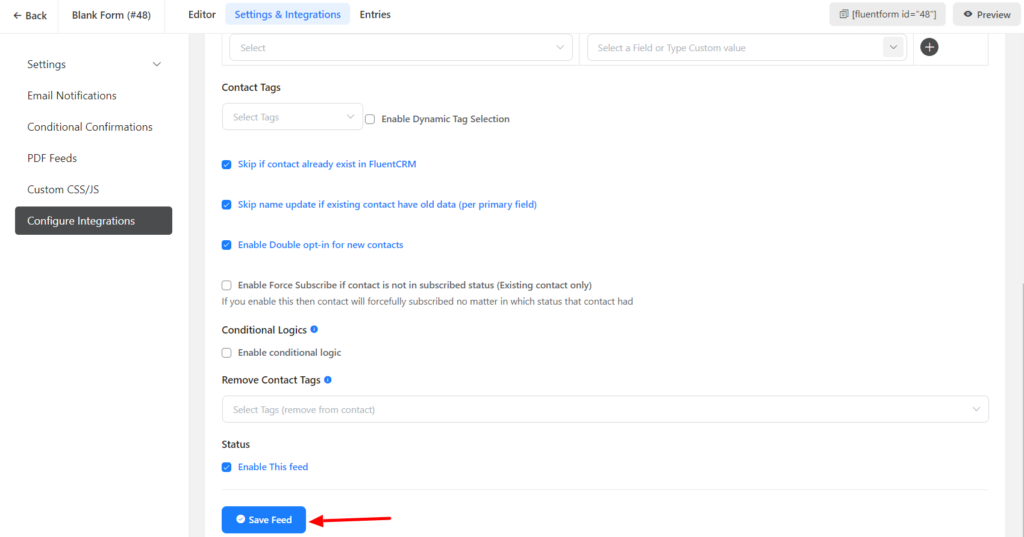Viewport: 1024px width, 537px height.
Task: Open the Select a Field or Custom value dropdown
Action: click(745, 48)
